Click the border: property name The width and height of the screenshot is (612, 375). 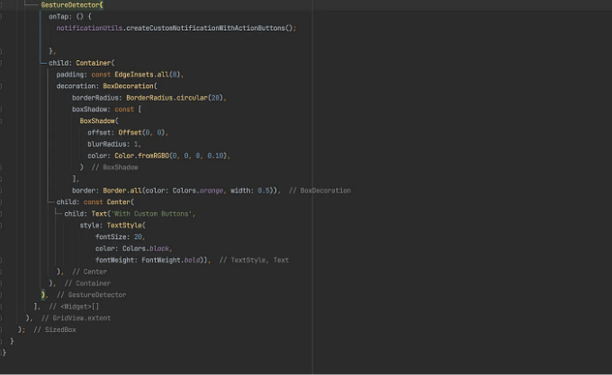tap(85, 190)
